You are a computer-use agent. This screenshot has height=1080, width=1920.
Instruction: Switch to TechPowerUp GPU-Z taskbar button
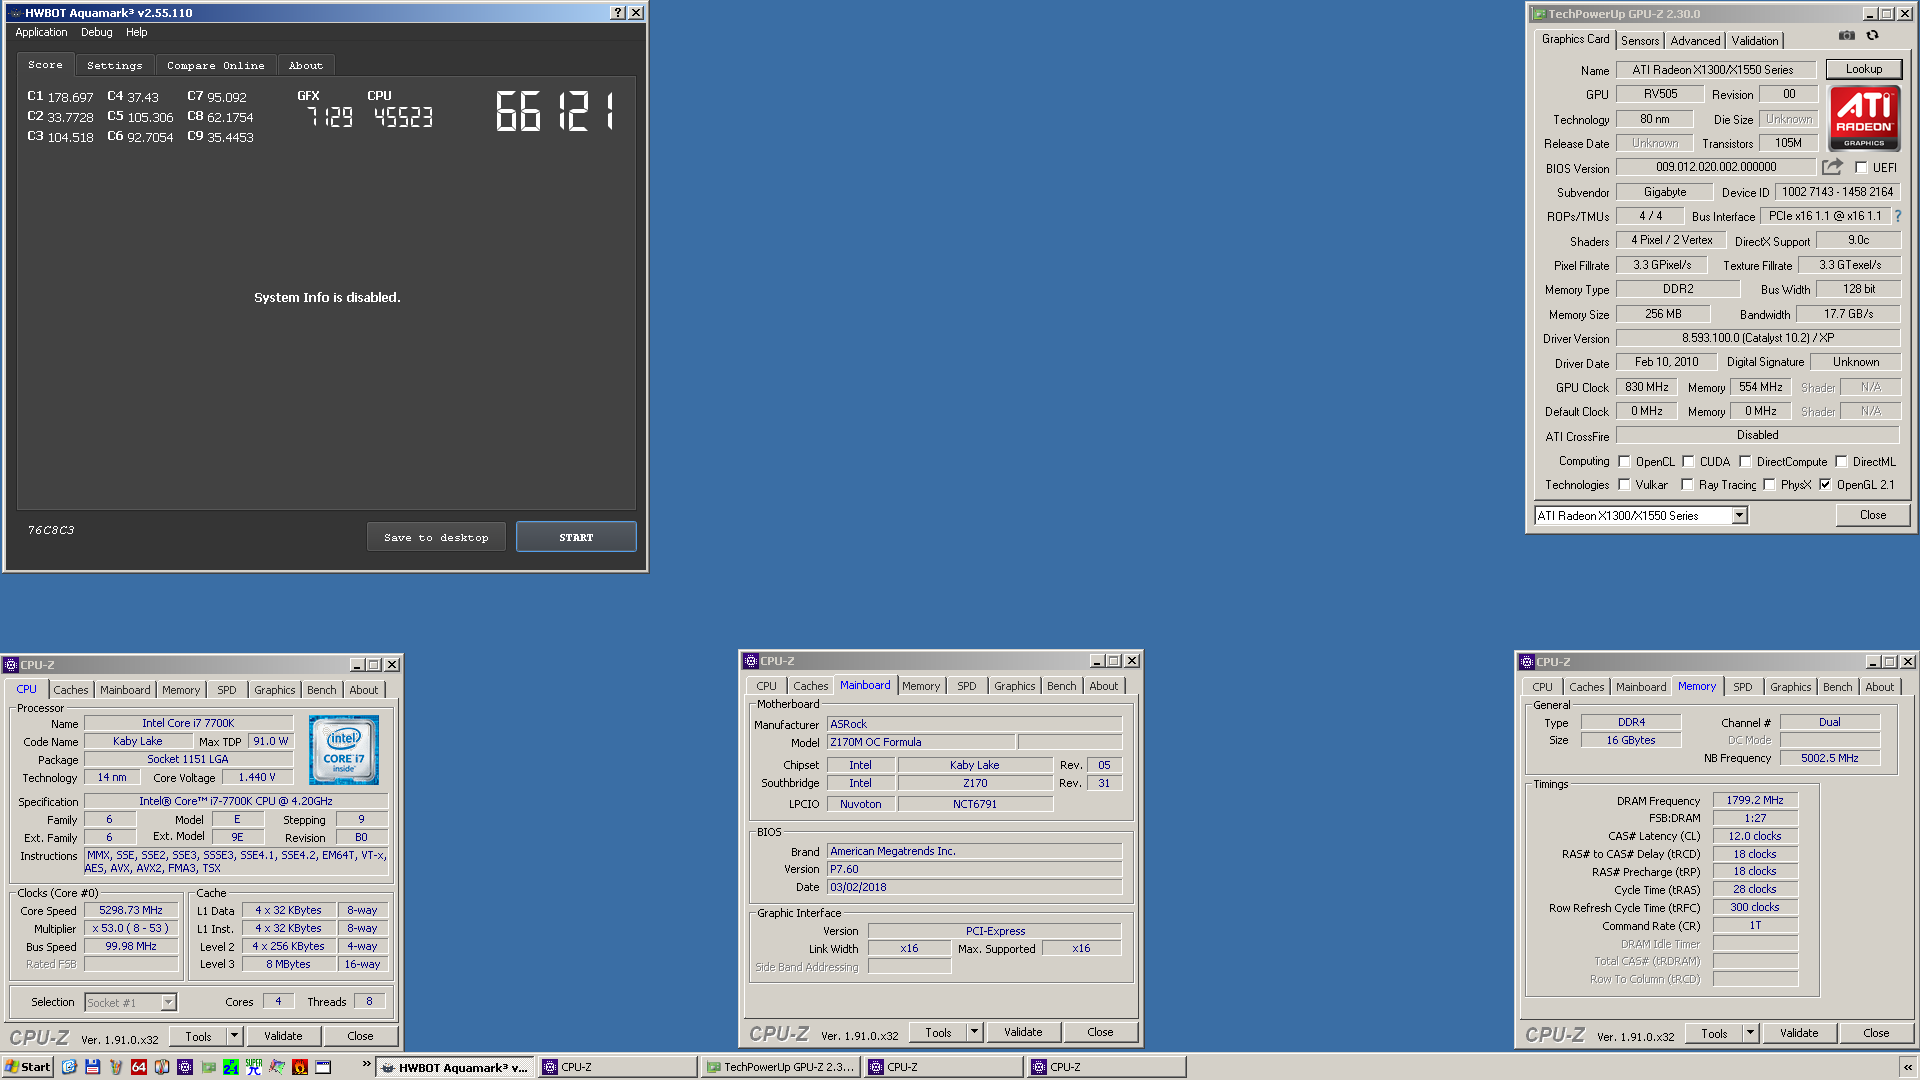(780, 1067)
